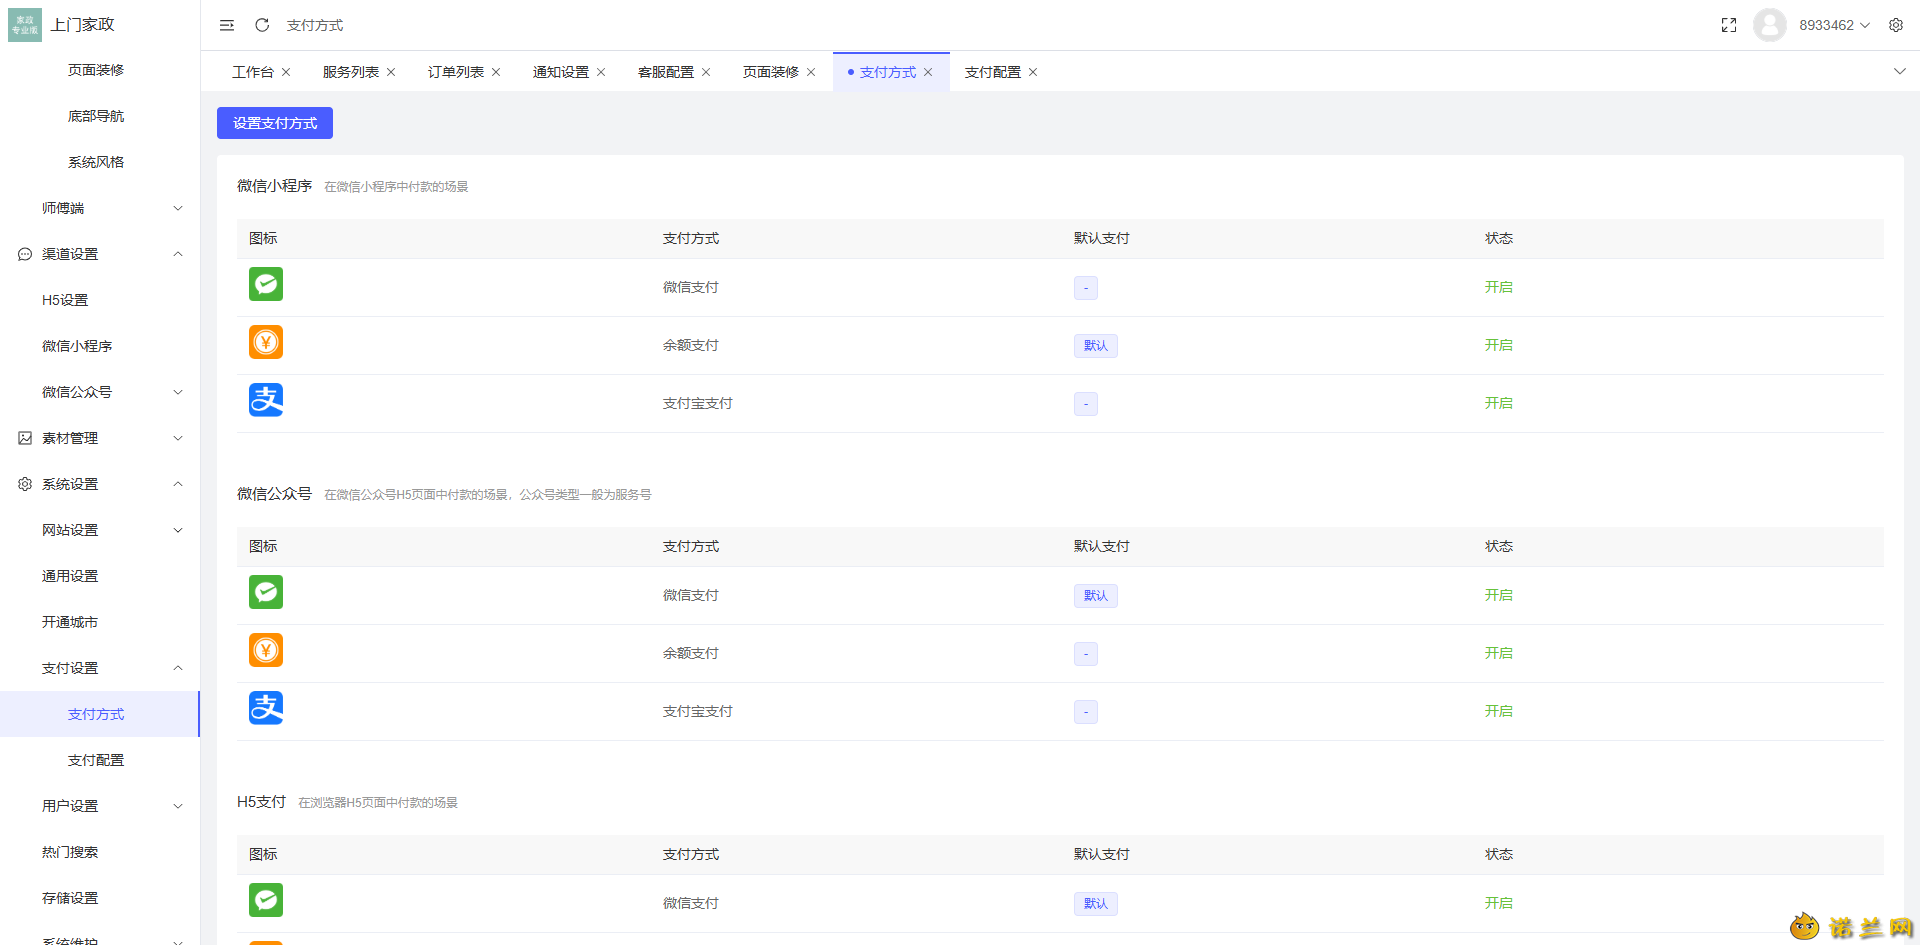This screenshot has width=1920, height=945.
Task: Click 默认 tag for 微信小程序 余额支付
Action: click(x=1096, y=346)
